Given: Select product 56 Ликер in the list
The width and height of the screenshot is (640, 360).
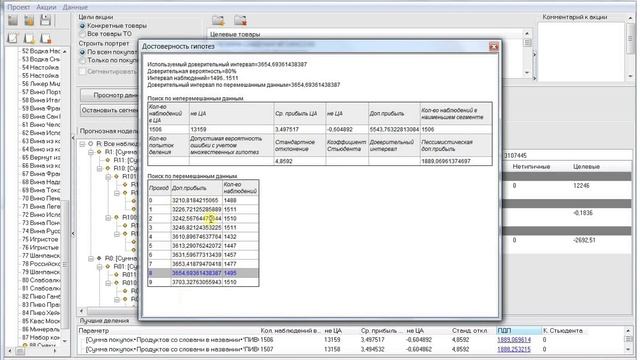Looking at the screenshot, I should [x=41, y=84].
